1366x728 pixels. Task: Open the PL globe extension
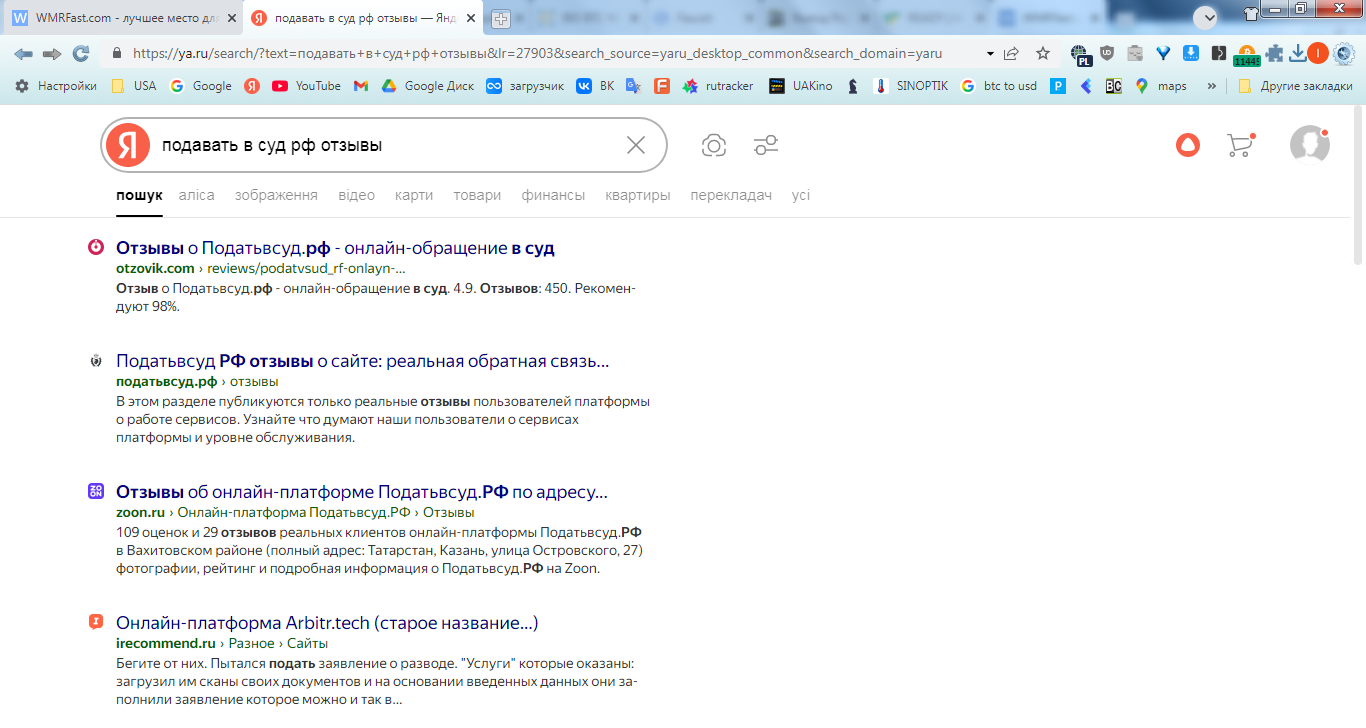1080,54
